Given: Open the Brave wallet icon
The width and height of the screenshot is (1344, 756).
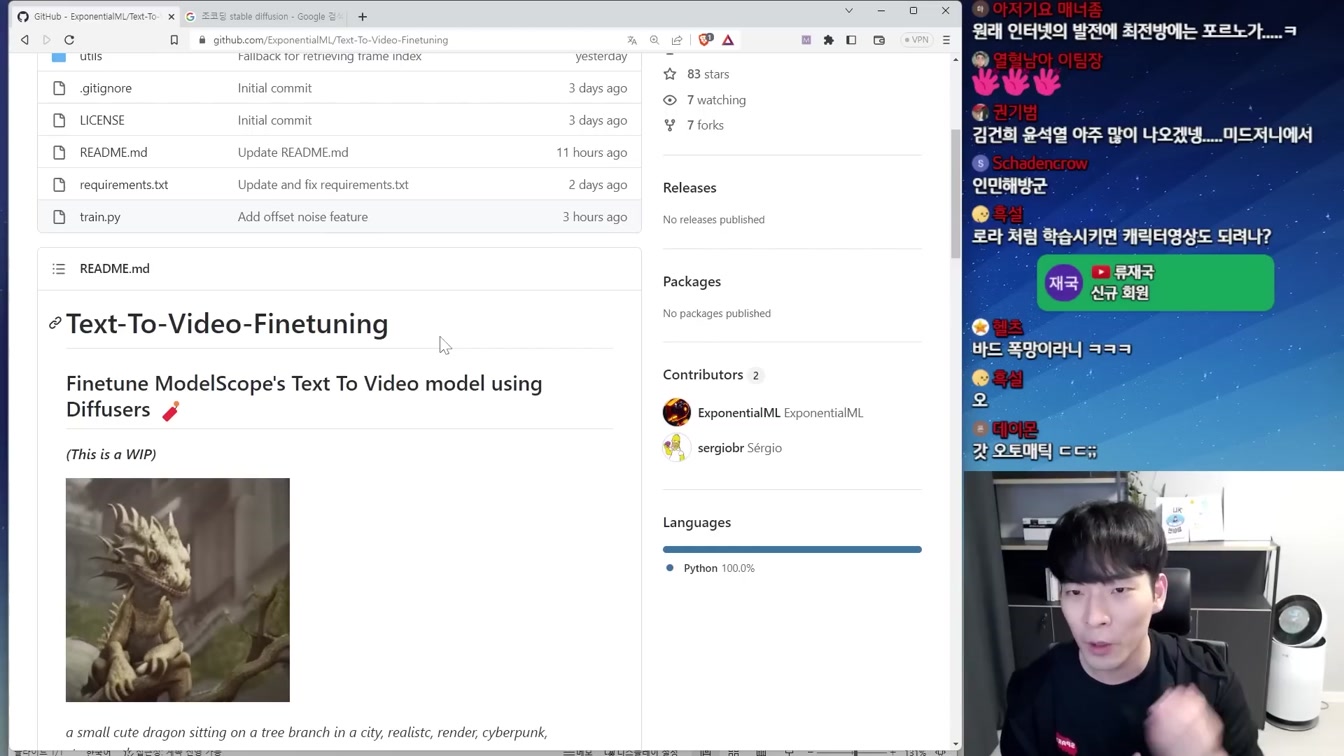Looking at the screenshot, I should pos(879,40).
